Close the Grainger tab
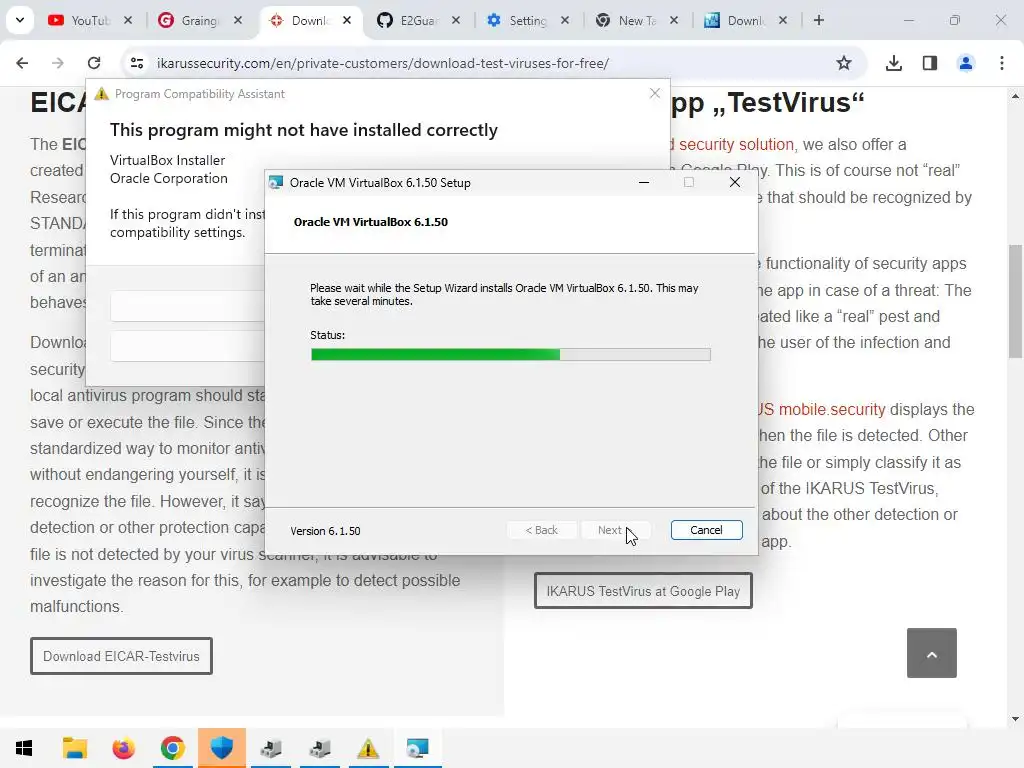The image size is (1024, 768). pos(238,20)
